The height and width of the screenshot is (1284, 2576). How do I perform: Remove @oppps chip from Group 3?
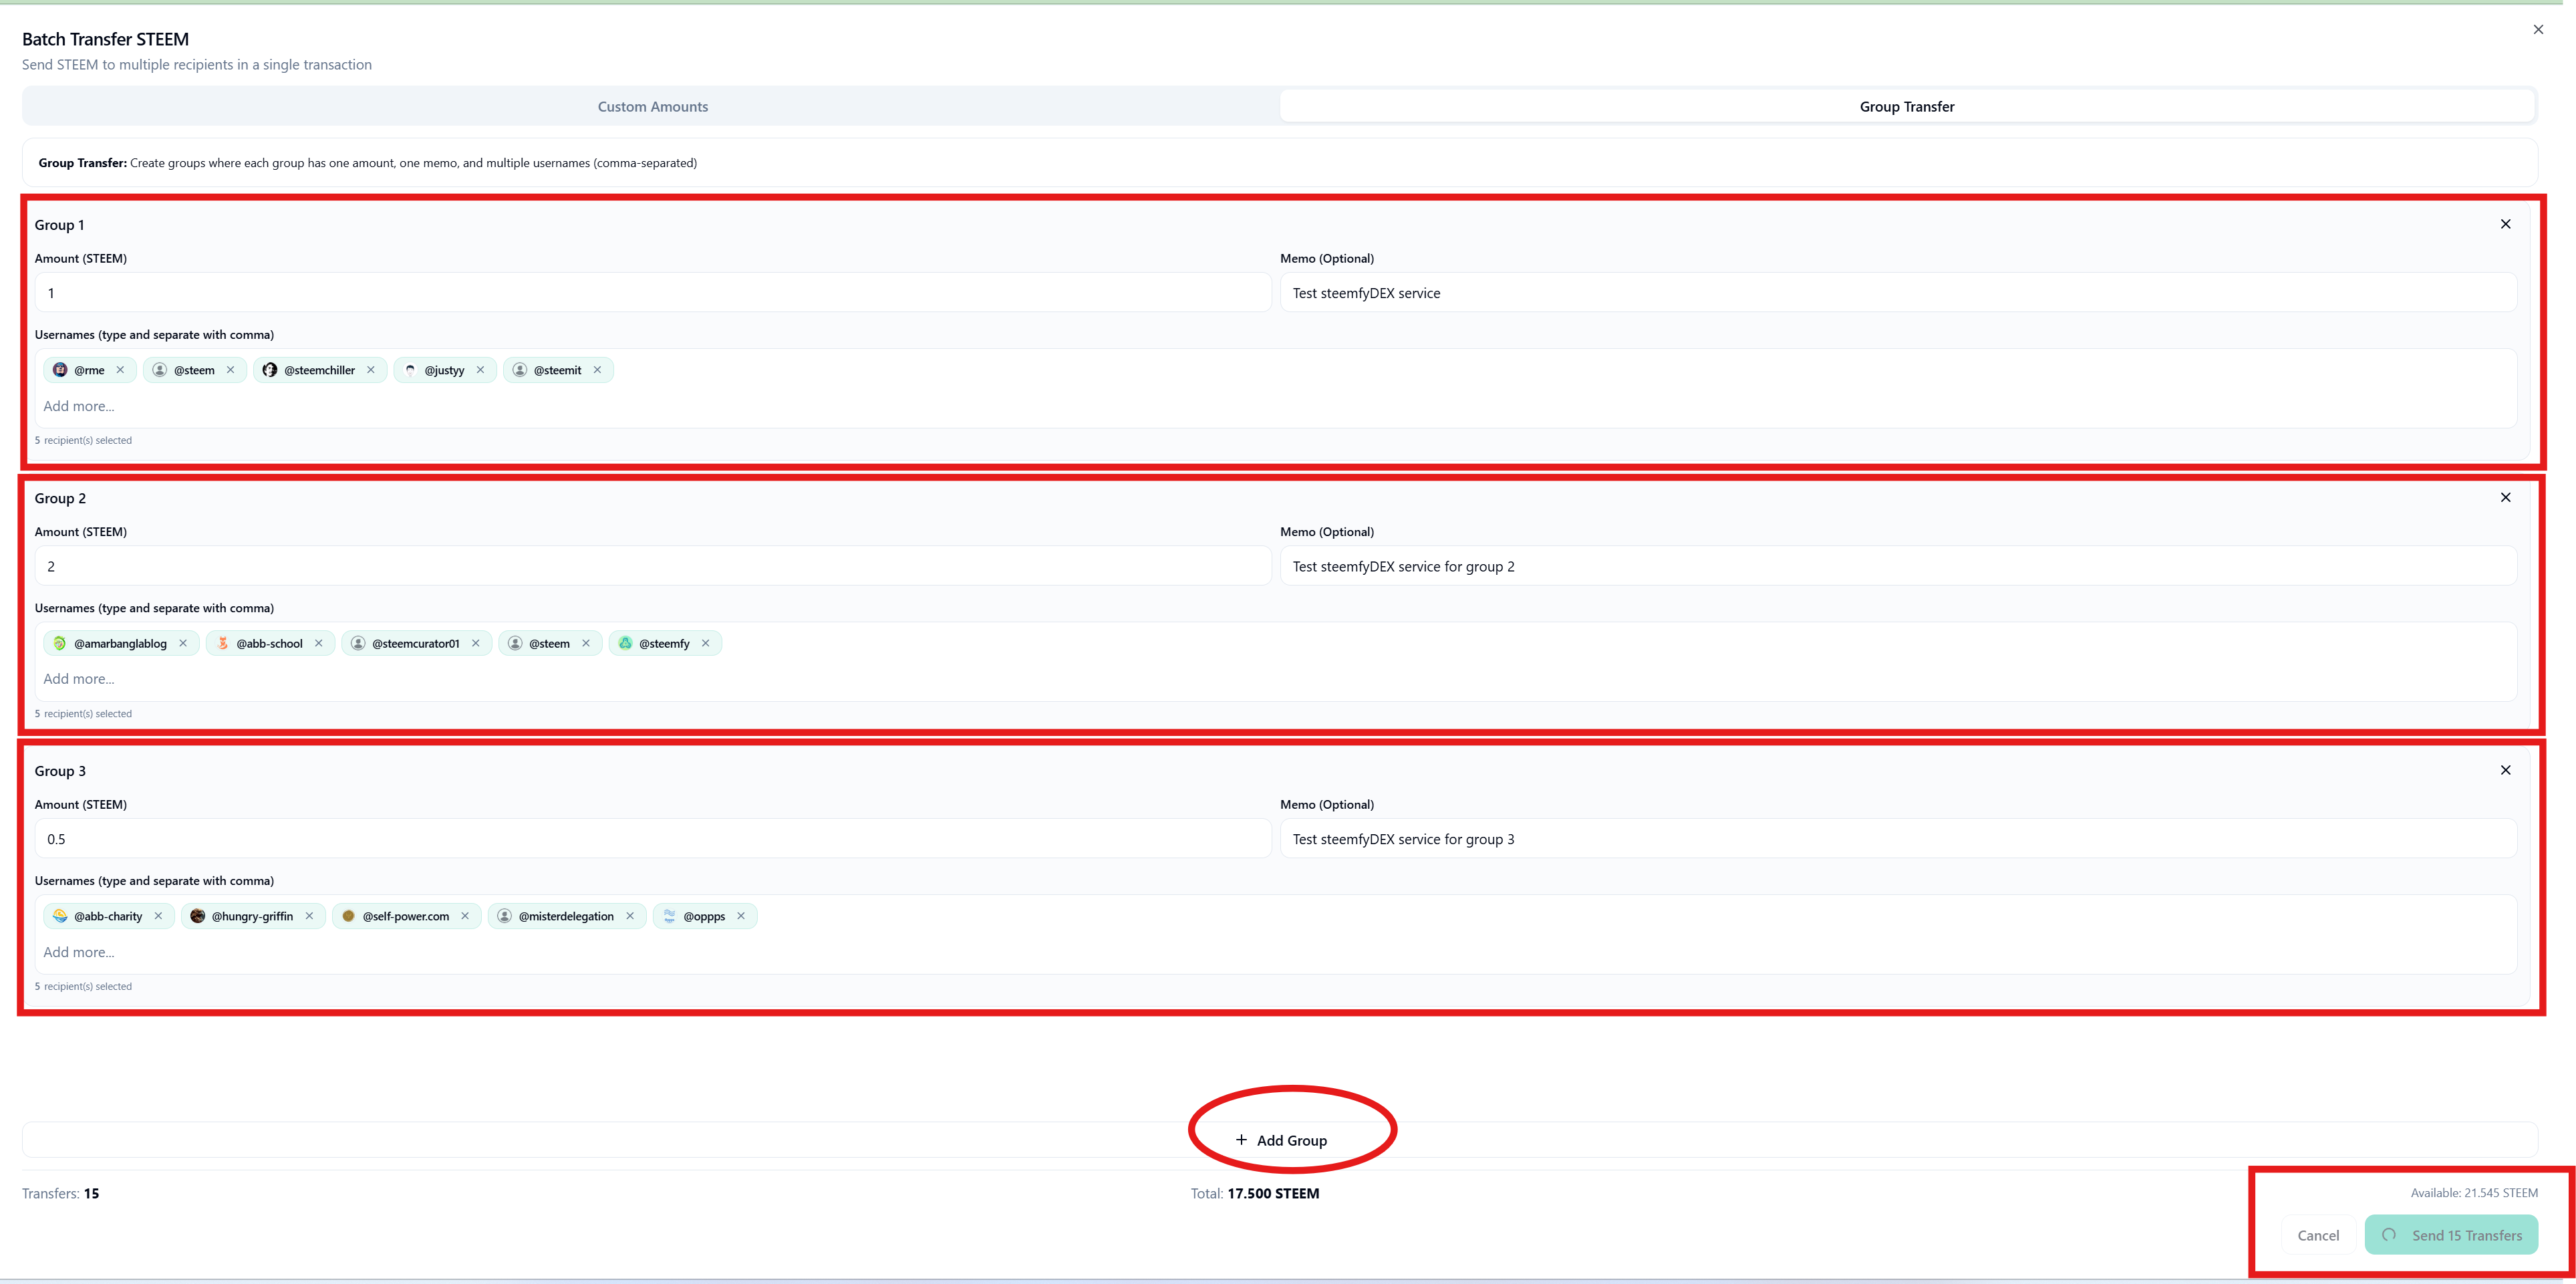coord(741,916)
